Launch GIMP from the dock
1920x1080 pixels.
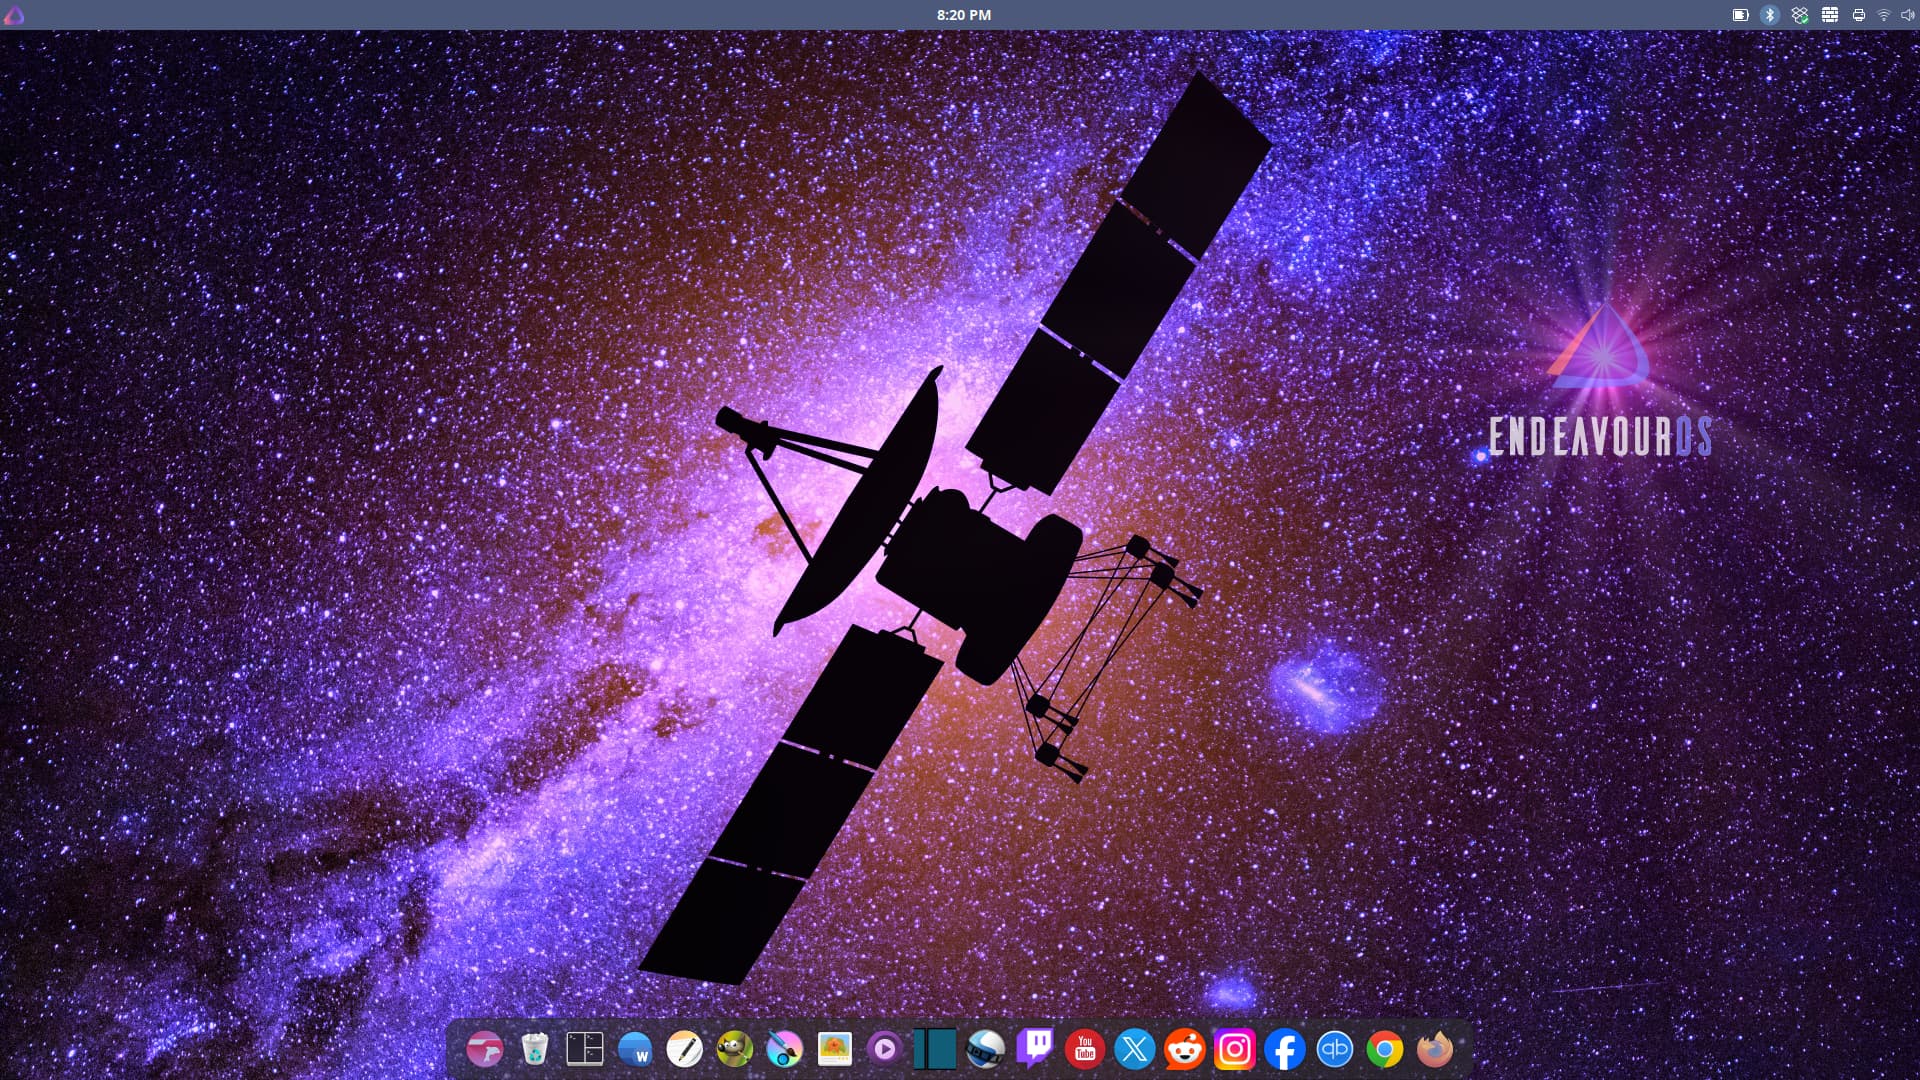click(x=735, y=1049)
